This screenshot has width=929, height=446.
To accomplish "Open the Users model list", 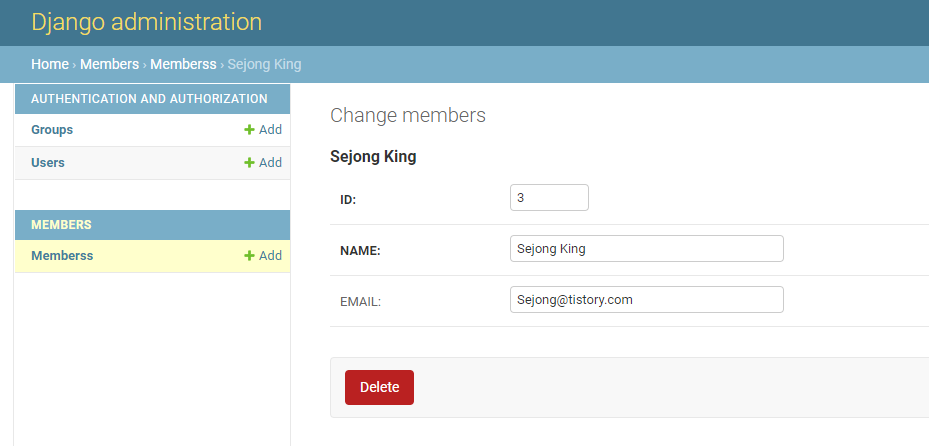I will [x=48, y=162].
